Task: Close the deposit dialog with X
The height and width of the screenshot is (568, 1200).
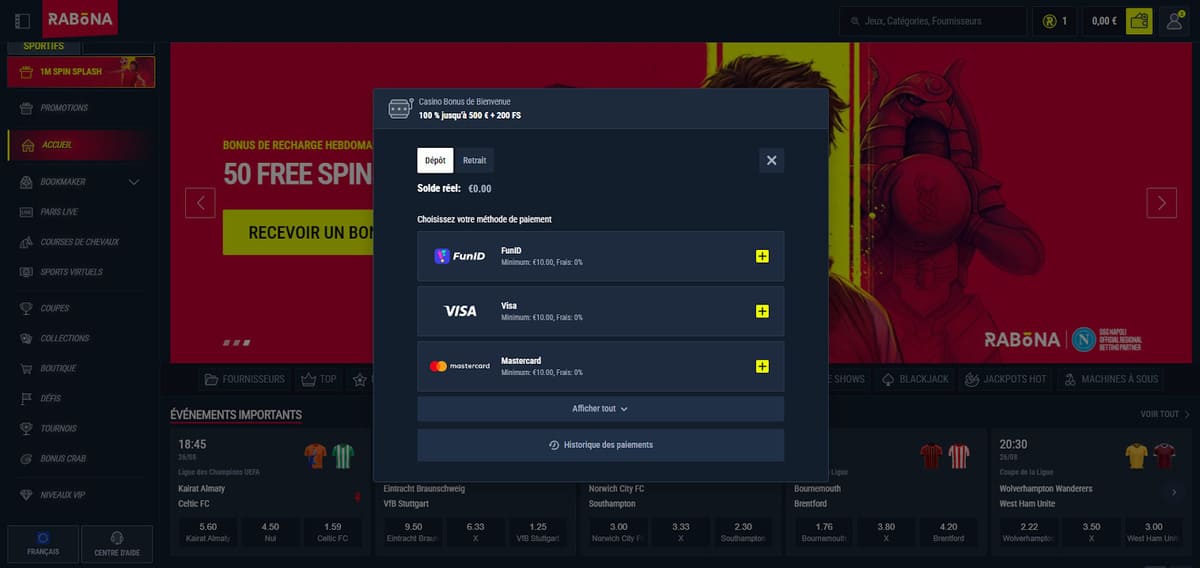Action: pos(771,160)
